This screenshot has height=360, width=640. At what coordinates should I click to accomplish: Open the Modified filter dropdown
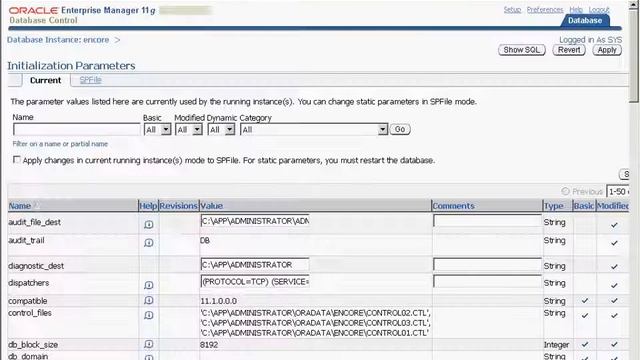click(189, 130)
